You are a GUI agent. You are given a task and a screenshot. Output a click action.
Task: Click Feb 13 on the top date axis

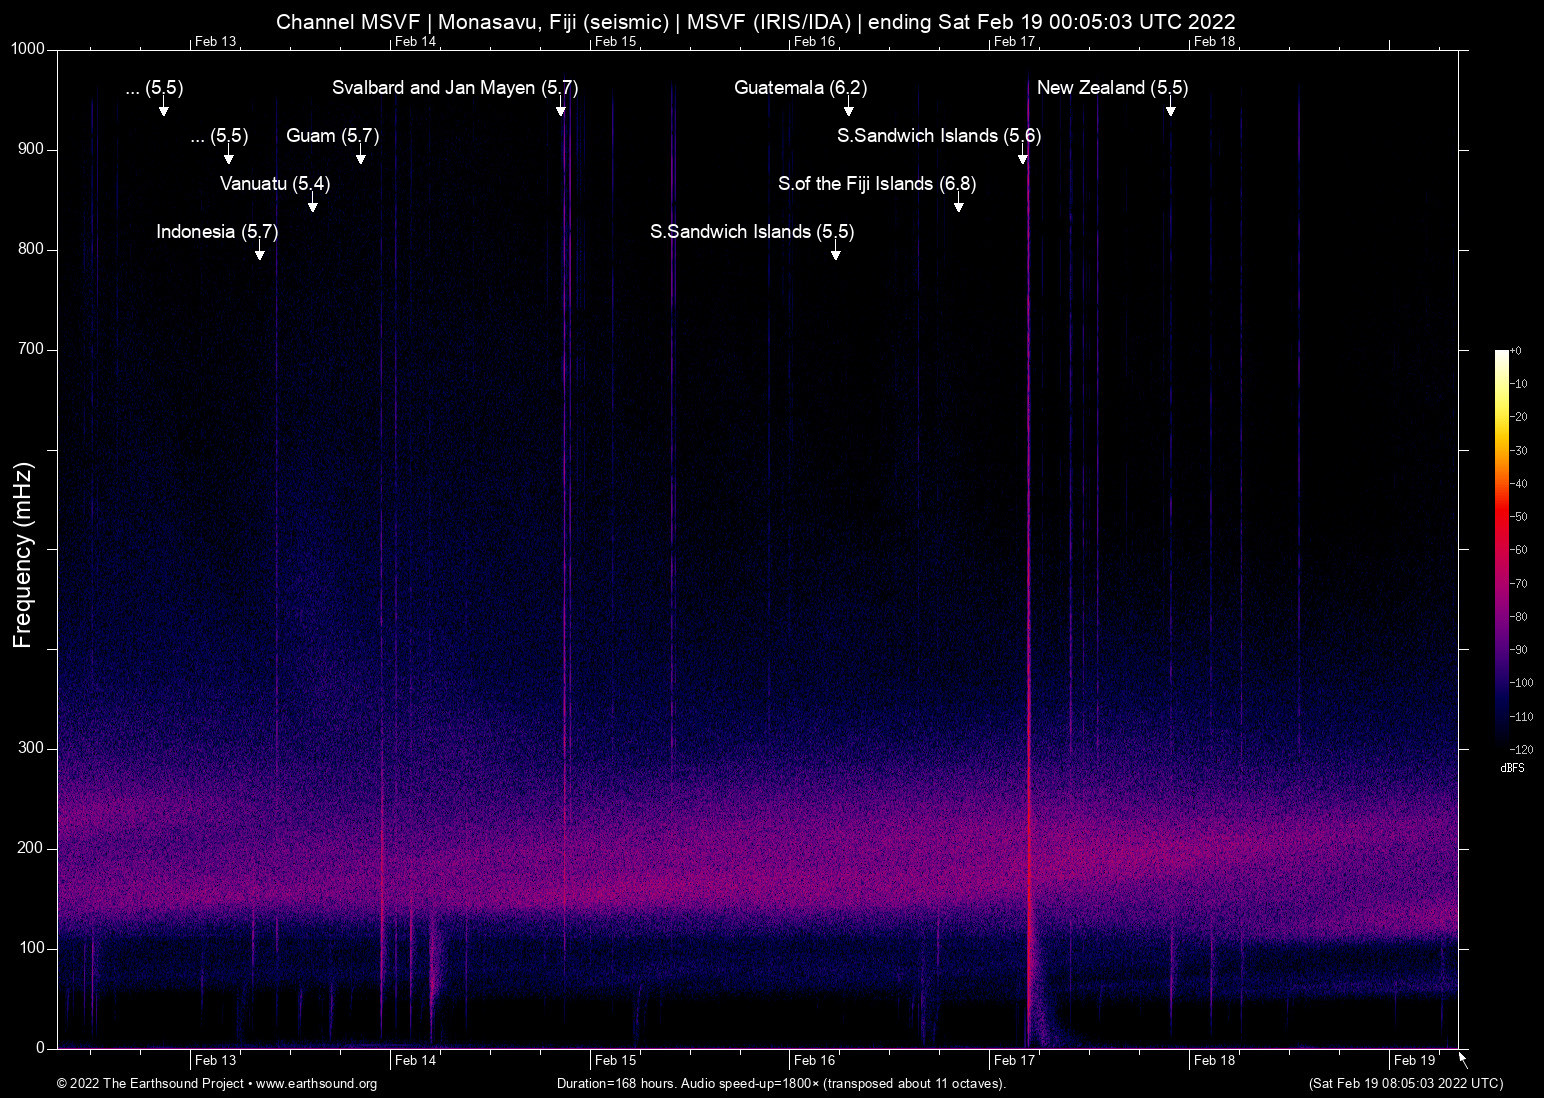pos(216,41)
